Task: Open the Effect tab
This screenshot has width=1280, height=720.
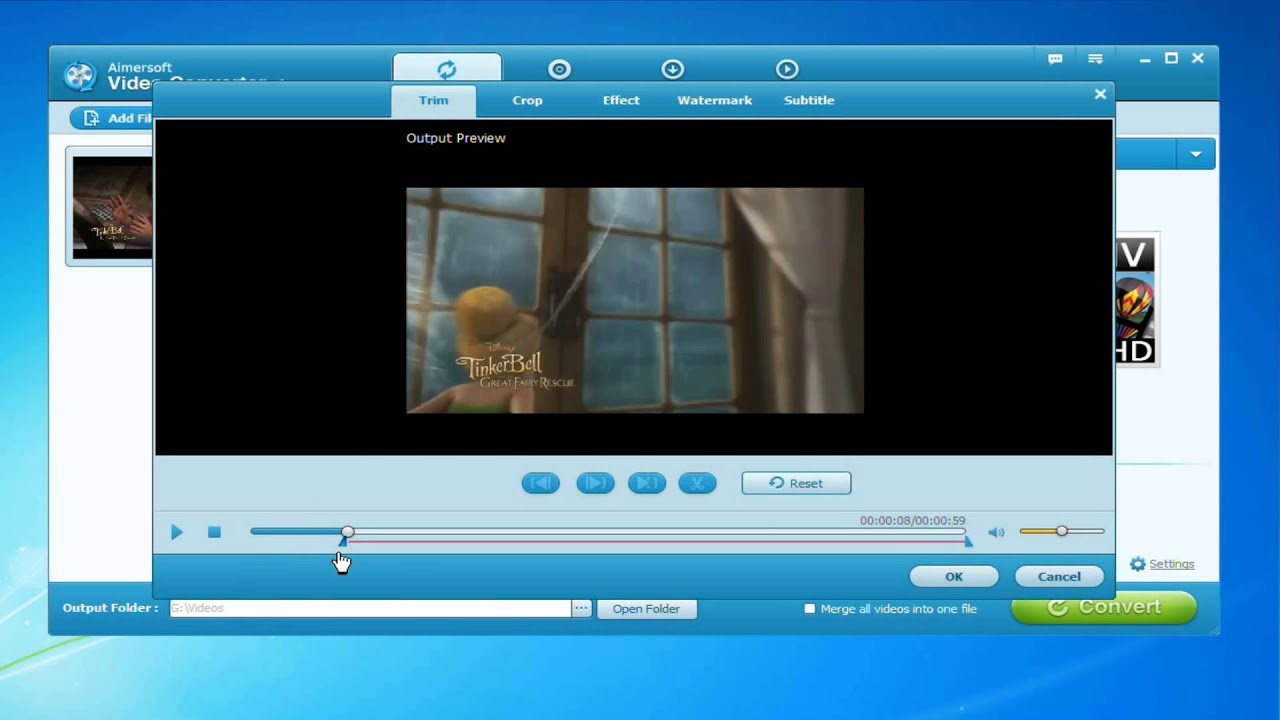Action: [x=621, y=100]
